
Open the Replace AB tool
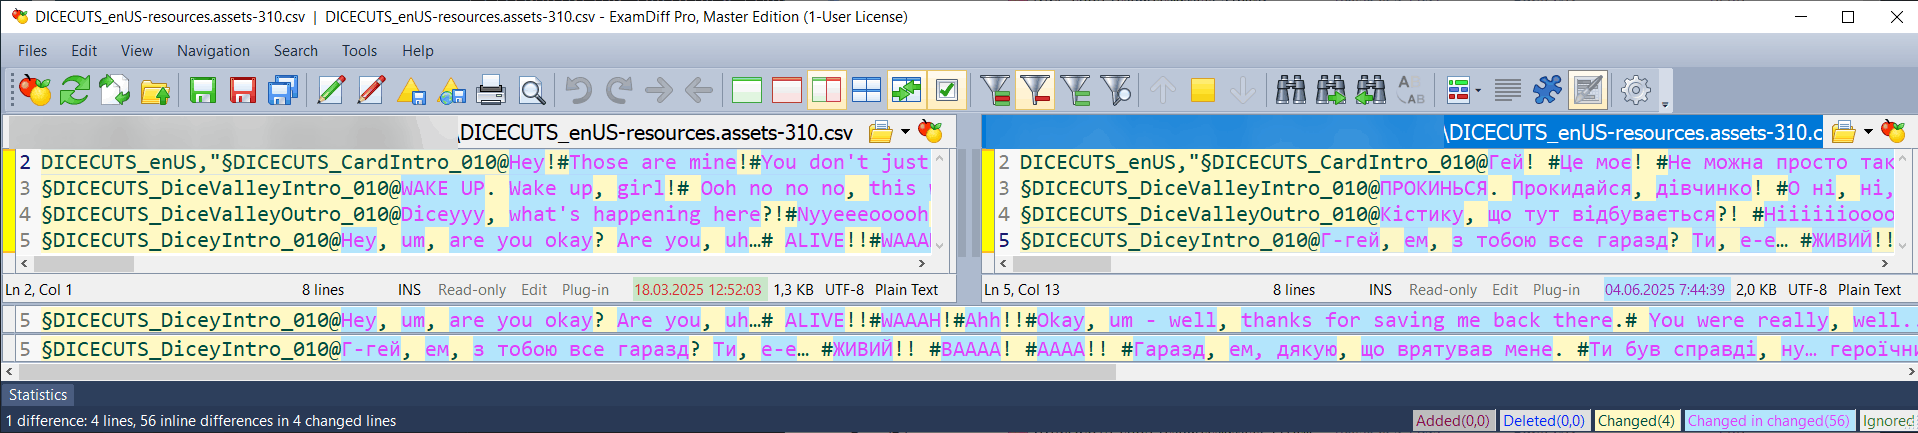1411,91
